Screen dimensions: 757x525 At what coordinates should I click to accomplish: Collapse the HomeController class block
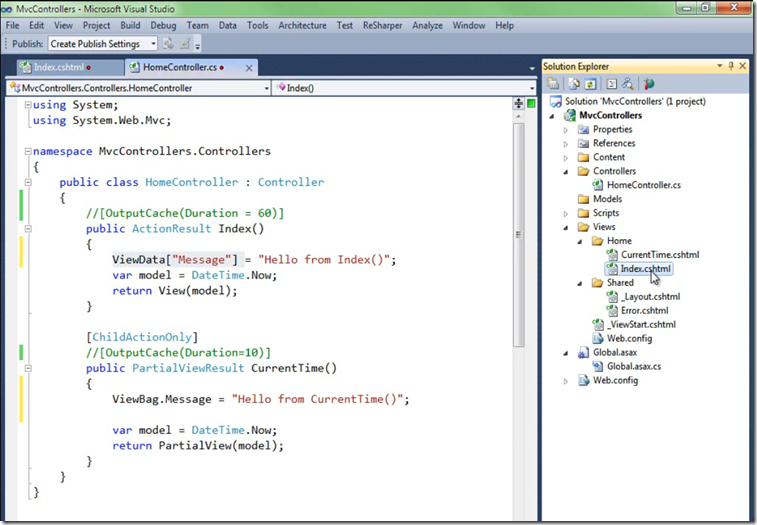pos(28,182)
